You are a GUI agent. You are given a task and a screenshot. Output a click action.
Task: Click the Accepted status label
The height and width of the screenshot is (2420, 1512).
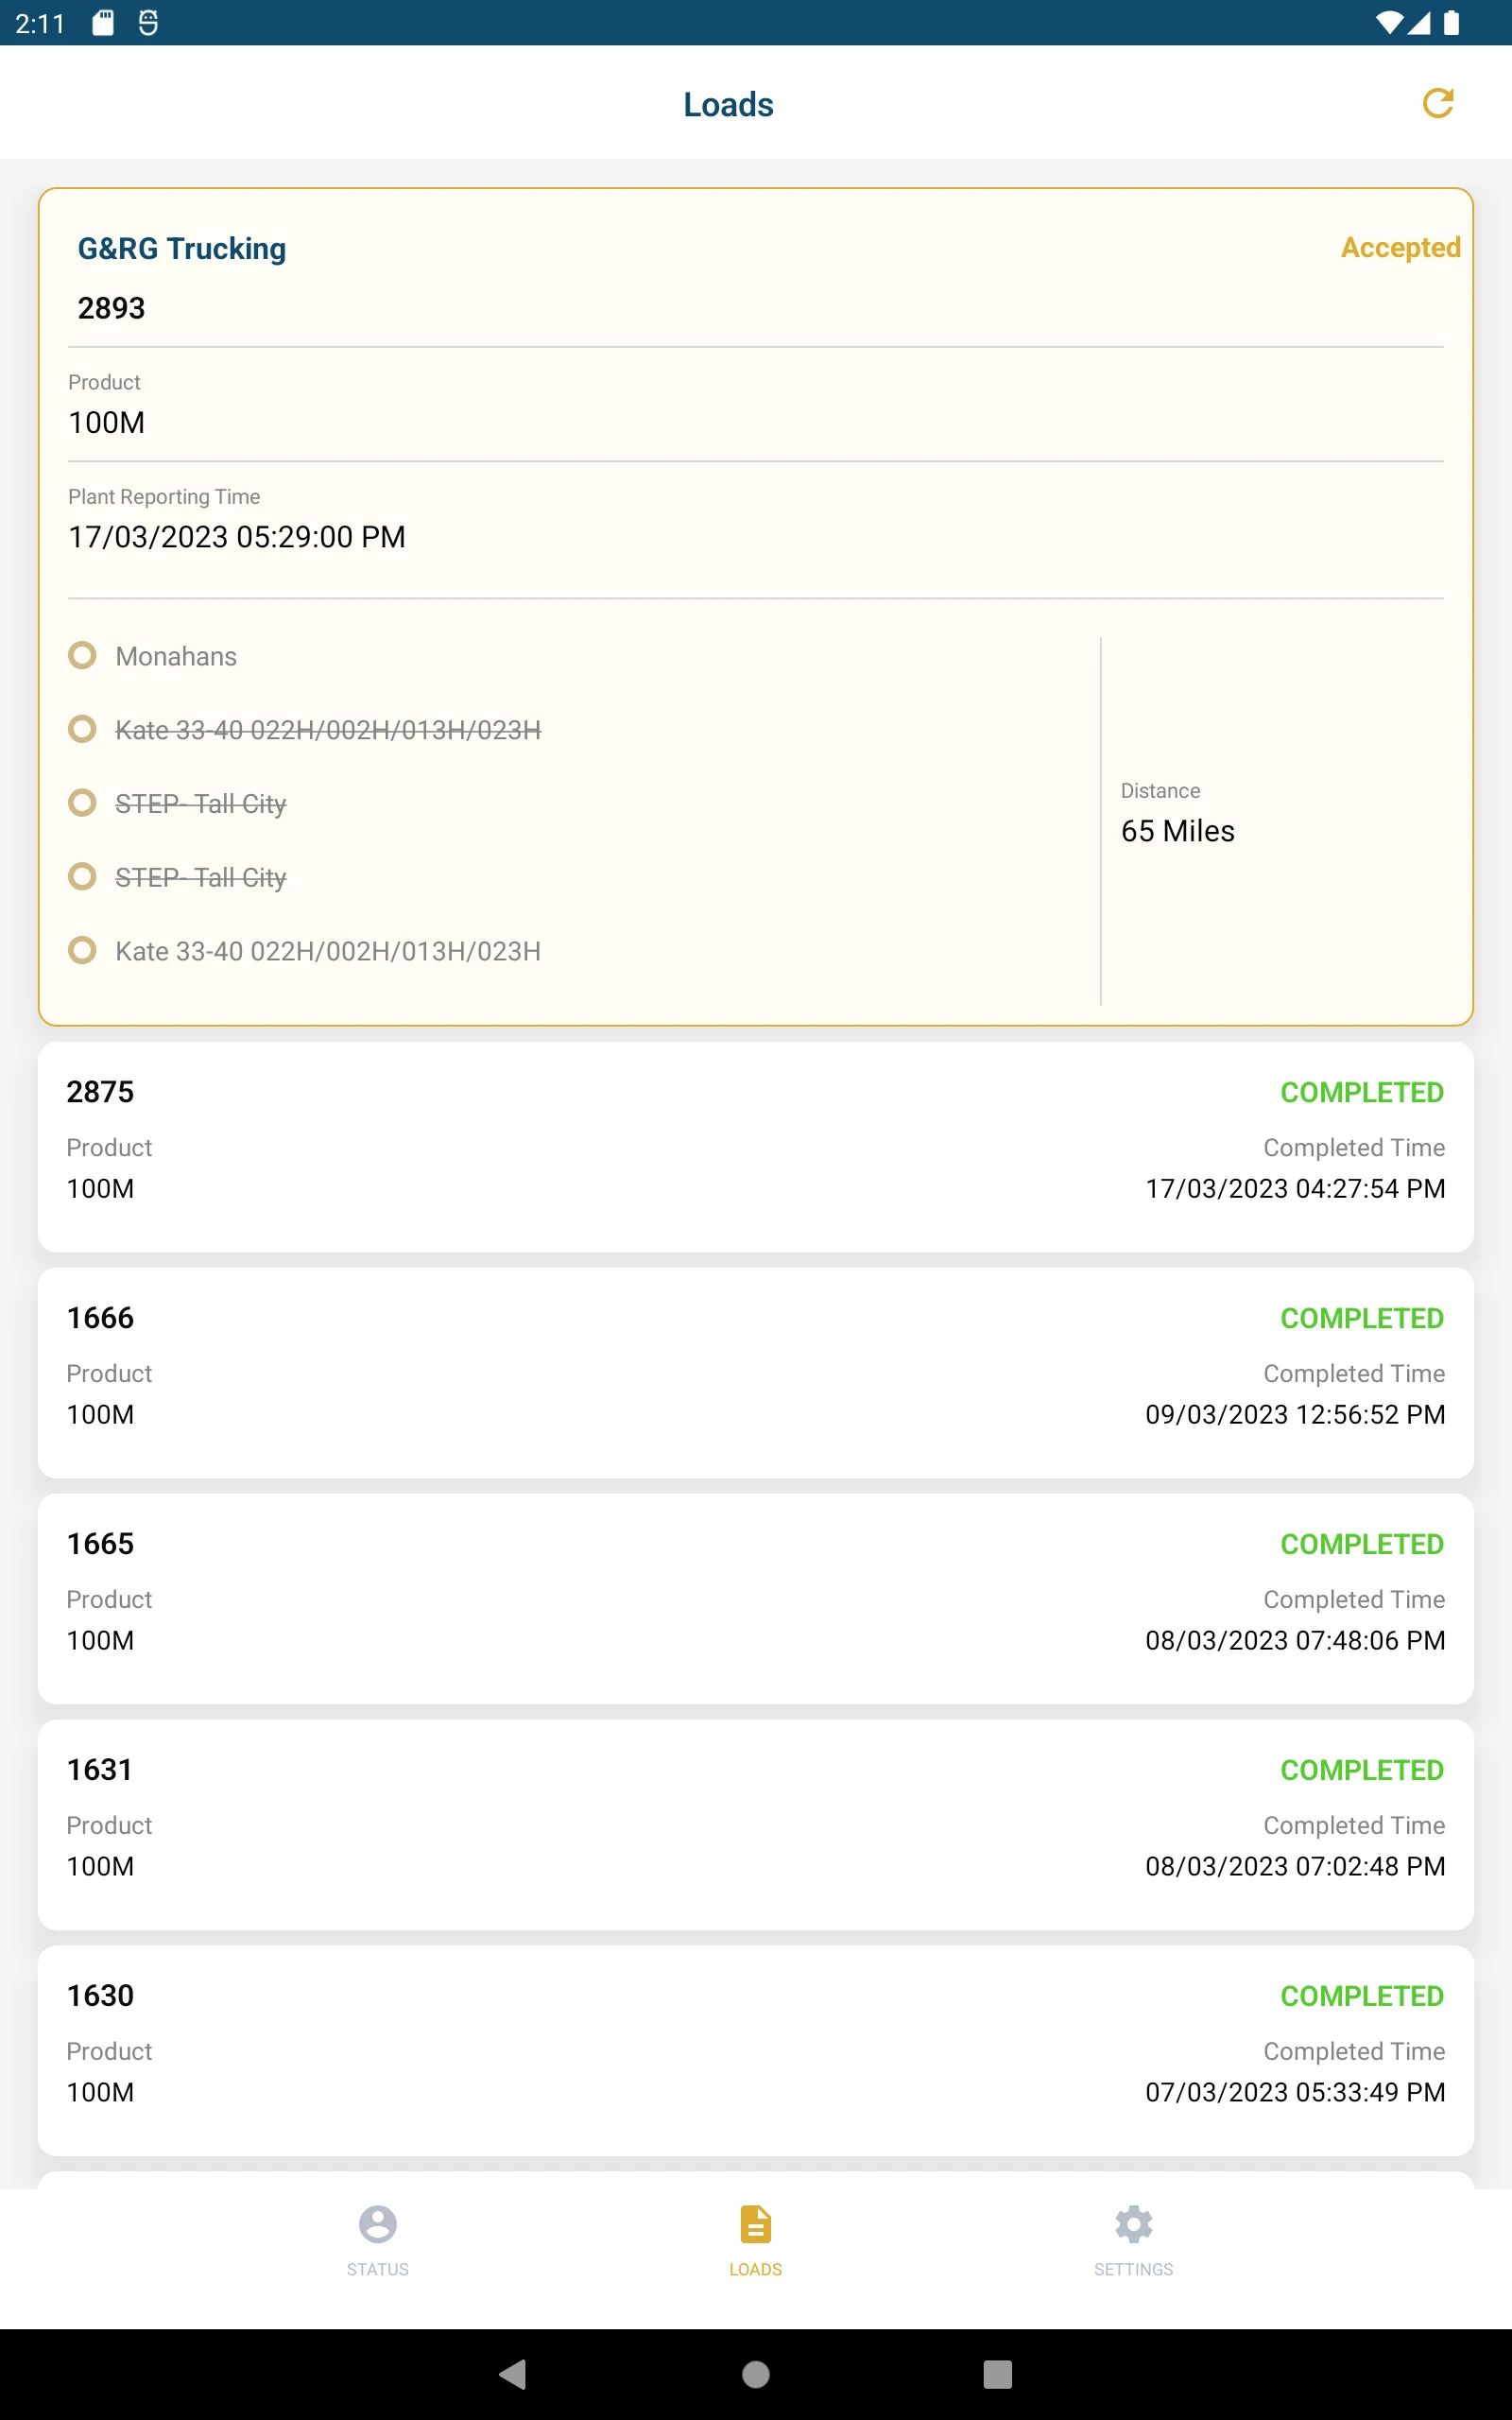tap(1400, 247)
